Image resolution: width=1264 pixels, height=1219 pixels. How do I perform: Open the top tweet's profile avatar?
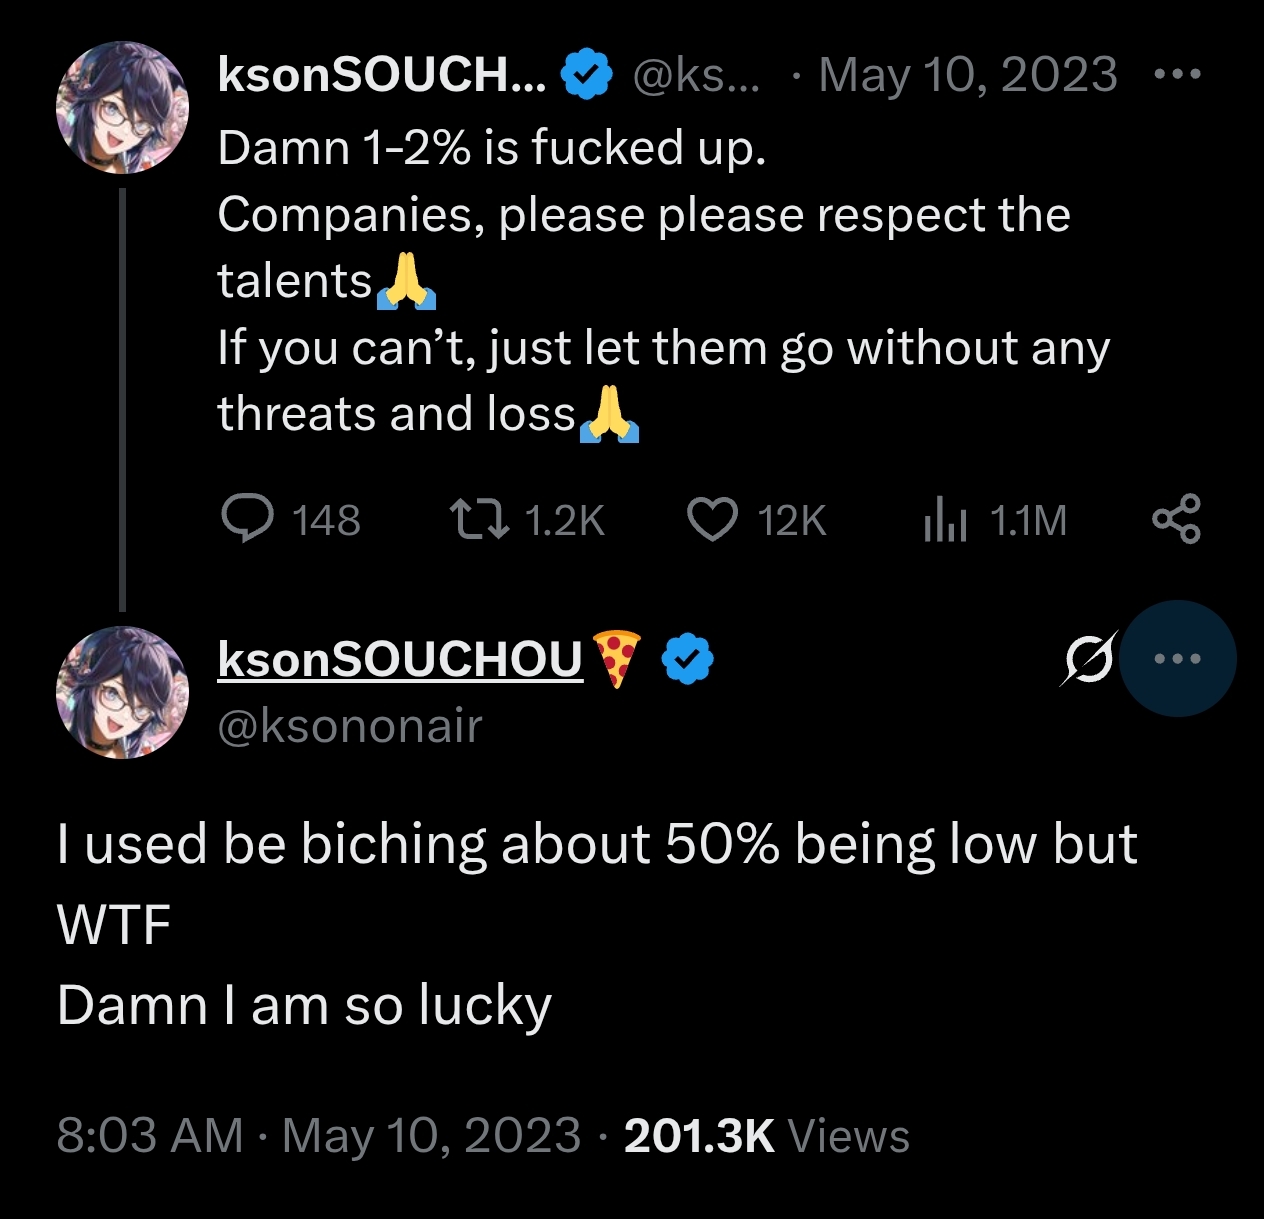point(123,107)
